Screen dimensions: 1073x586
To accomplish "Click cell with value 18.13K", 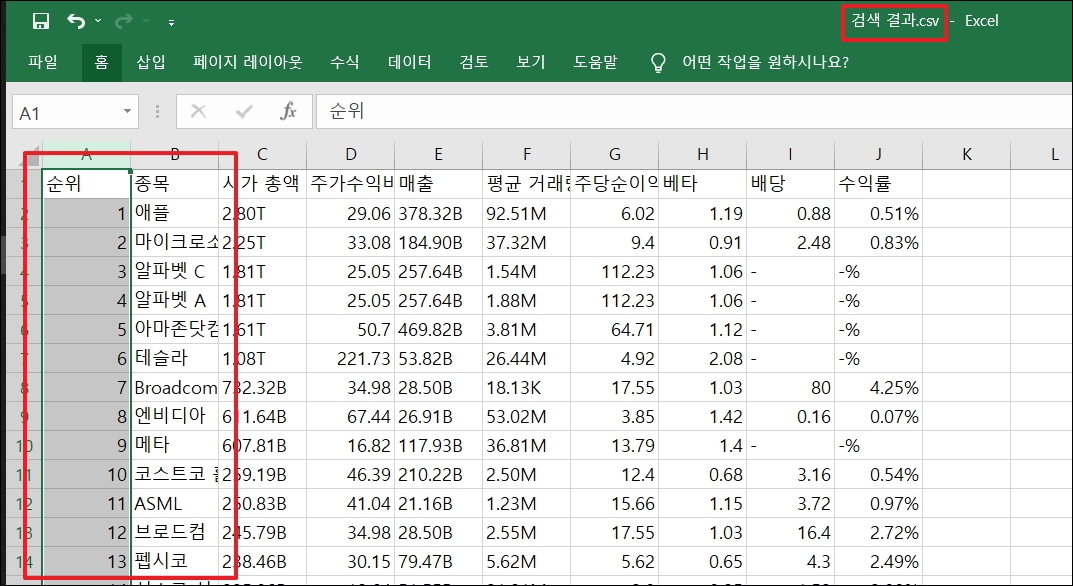I will [526, 387].
